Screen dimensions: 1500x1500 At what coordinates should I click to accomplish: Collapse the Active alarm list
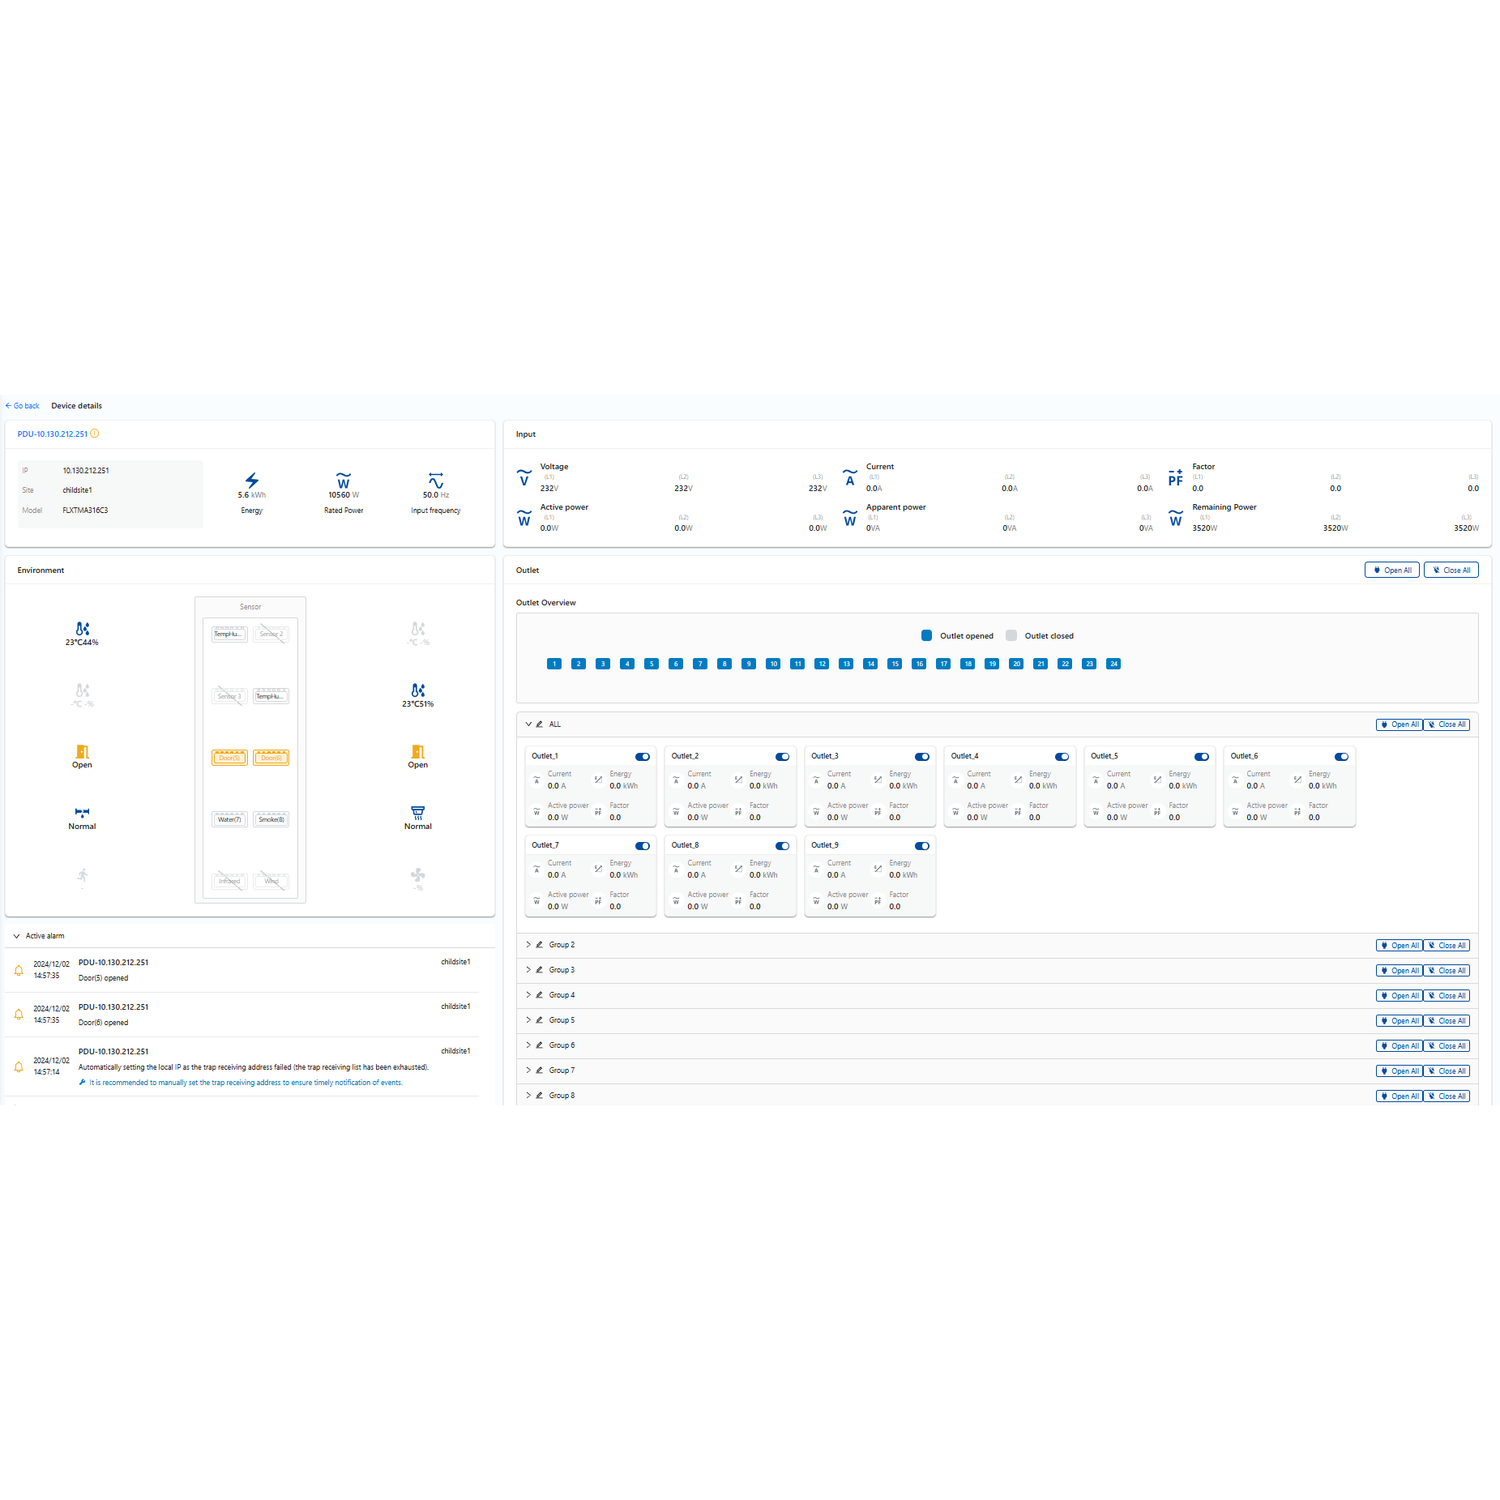coord(16,936)
